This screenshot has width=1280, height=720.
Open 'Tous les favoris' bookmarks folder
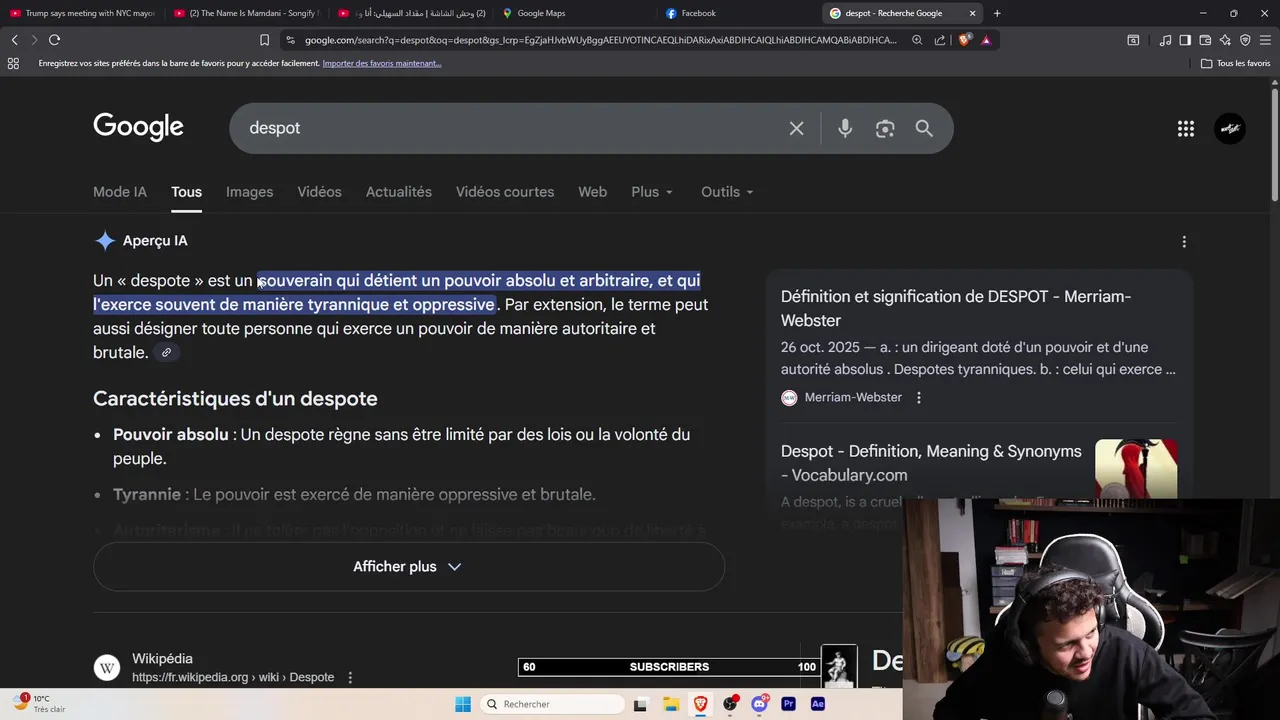pyautogui.click(x=1236, y=63)
